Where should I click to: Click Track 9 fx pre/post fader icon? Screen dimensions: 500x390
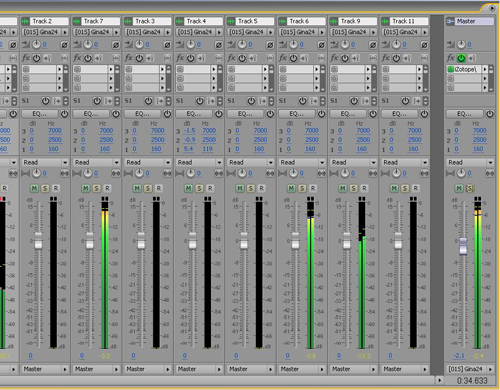pos(356,58)
